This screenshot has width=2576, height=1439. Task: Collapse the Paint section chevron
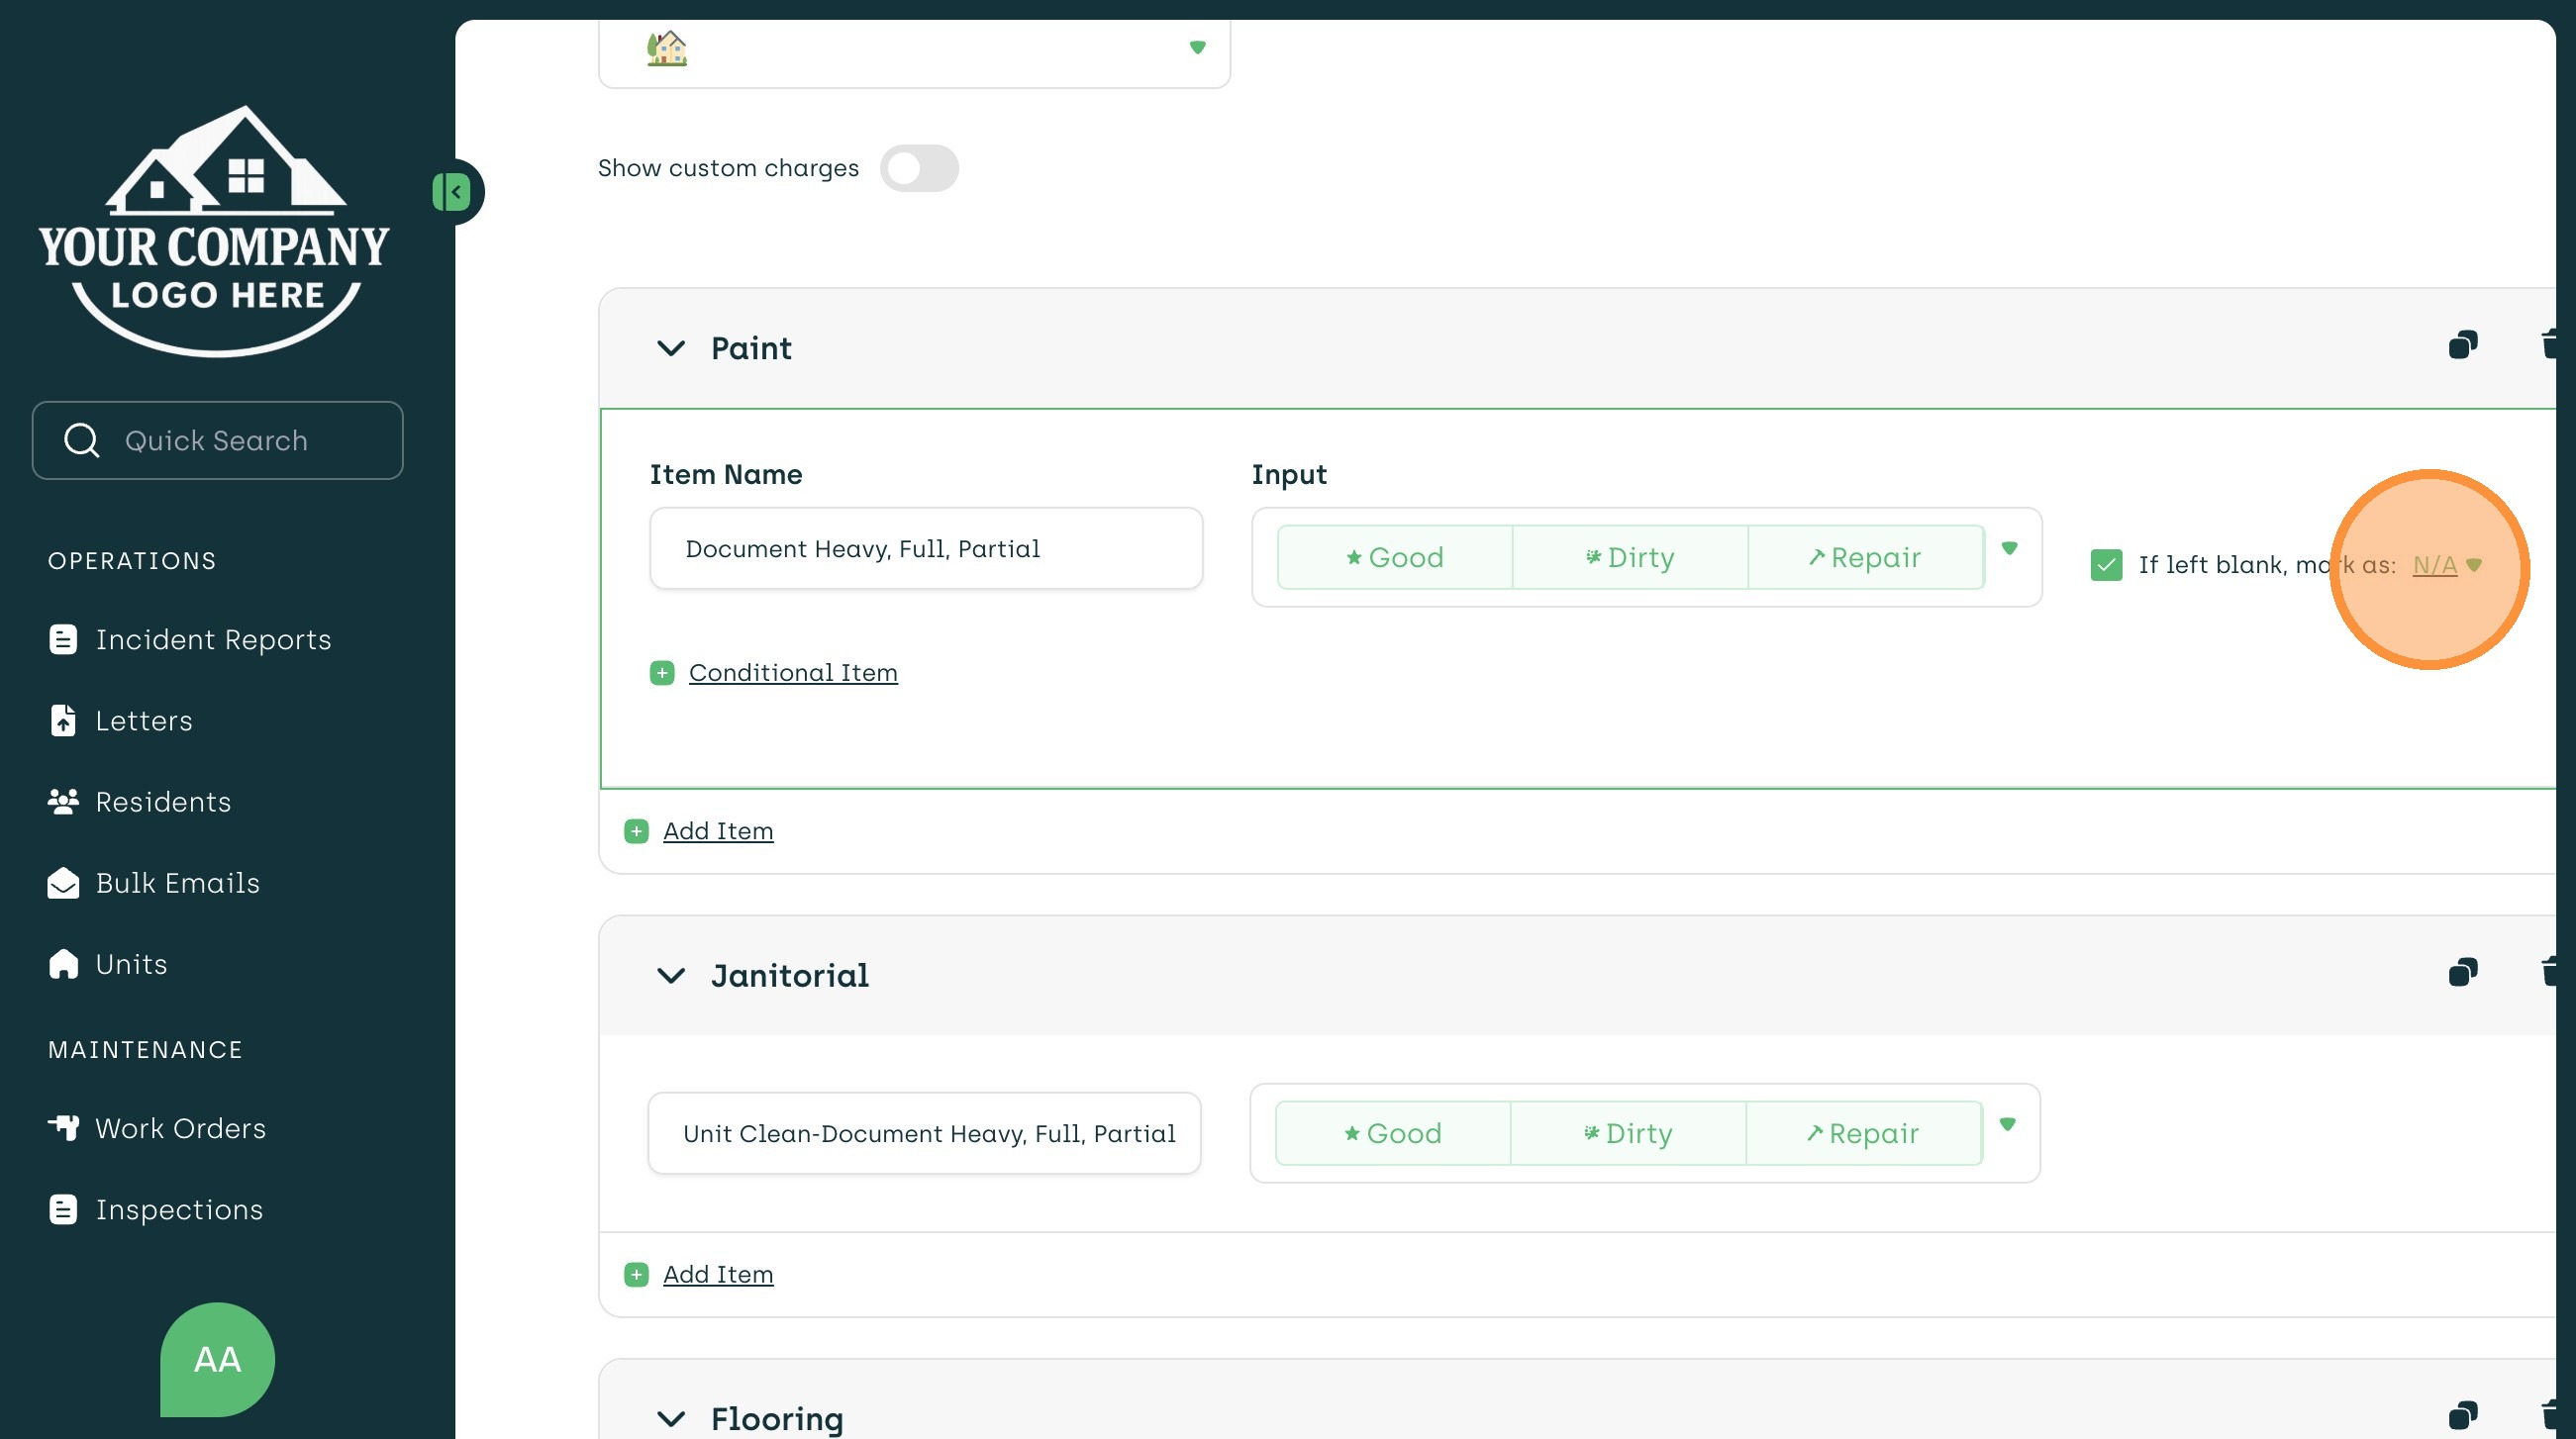coord(671,348)
